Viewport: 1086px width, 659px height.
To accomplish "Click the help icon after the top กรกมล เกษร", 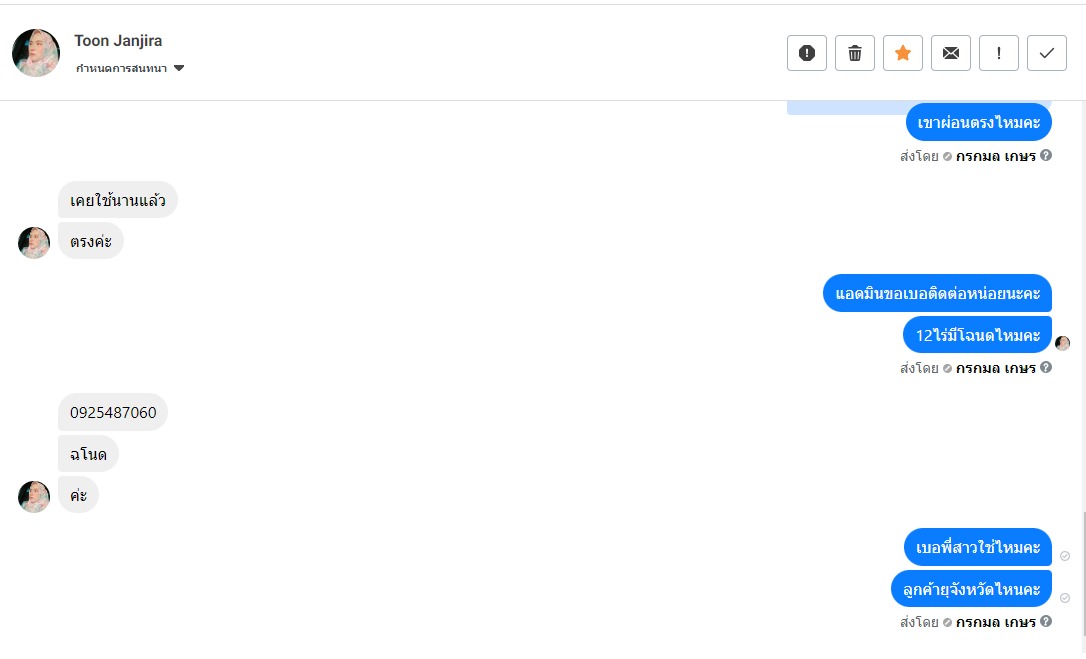I will (x=1046, y=155).
